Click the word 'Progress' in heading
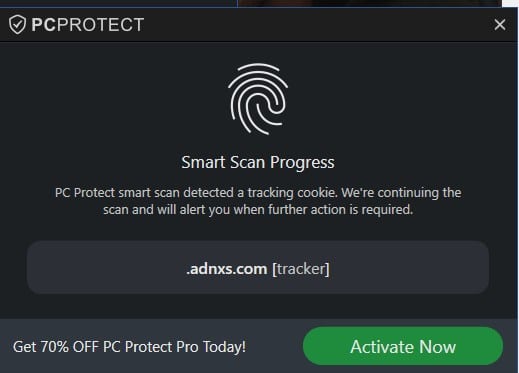This screenshot has height=373, width=519. tap(302, 163)
